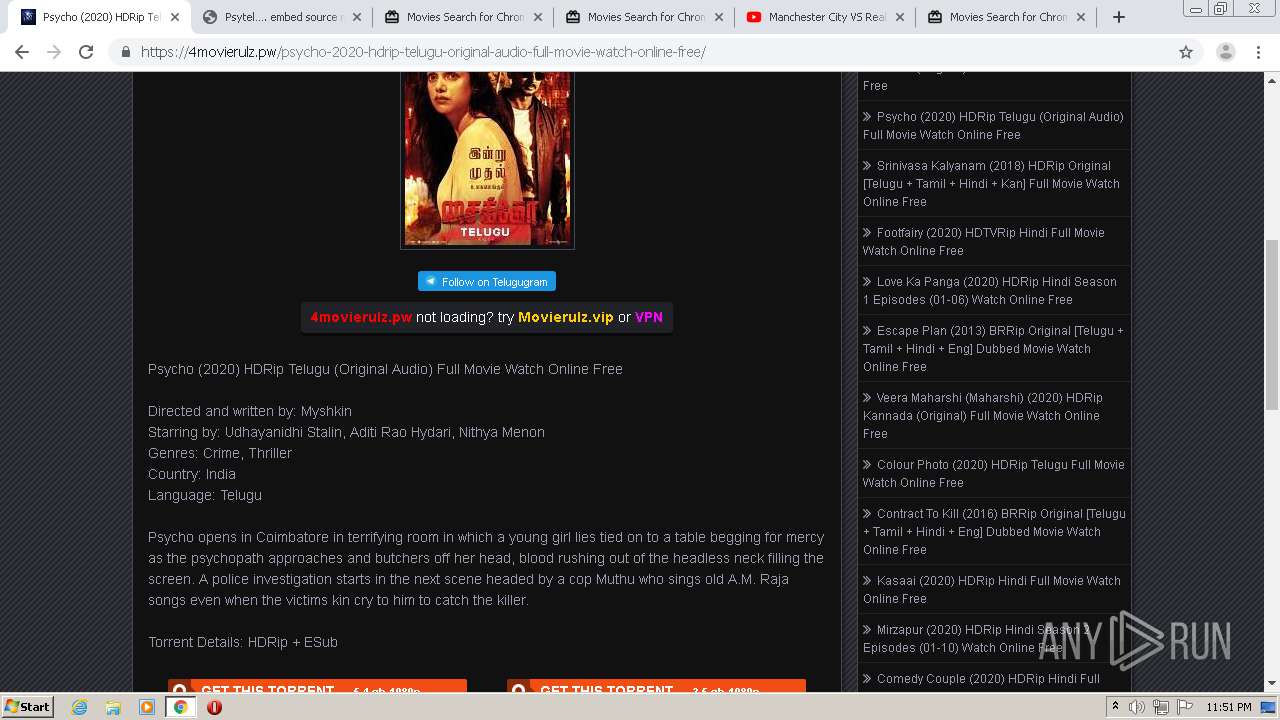Image resolution: width=1280 pixels, height=720 pixels.
Task: Click 'Directed and written by: Myshkin' text
Action: tap(250, 411)
